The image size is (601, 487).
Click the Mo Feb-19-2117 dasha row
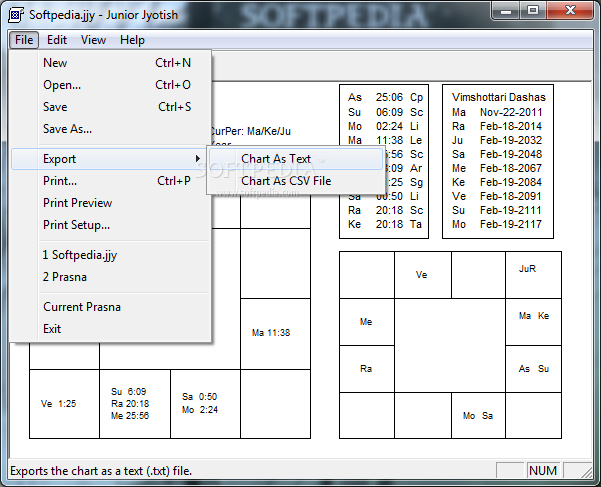497,224
